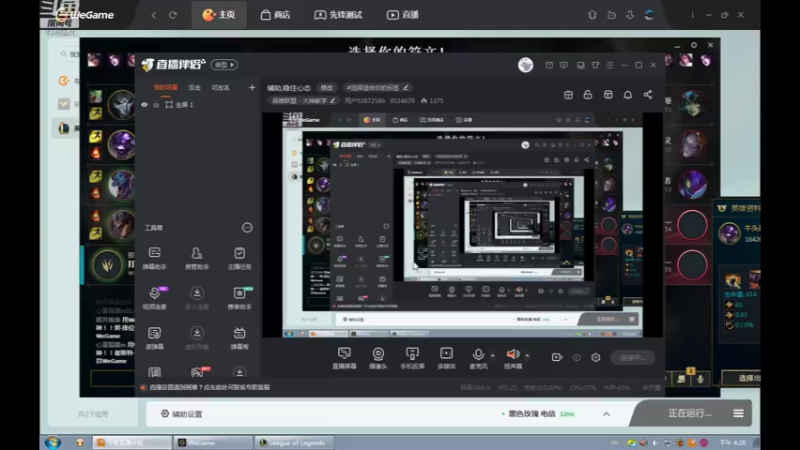Download the 多人连麦 tool

[197, 298]
